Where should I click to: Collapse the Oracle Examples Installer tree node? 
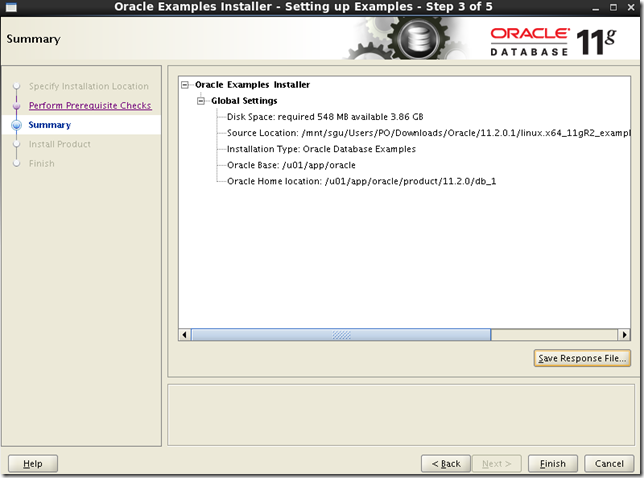[185, 85]
